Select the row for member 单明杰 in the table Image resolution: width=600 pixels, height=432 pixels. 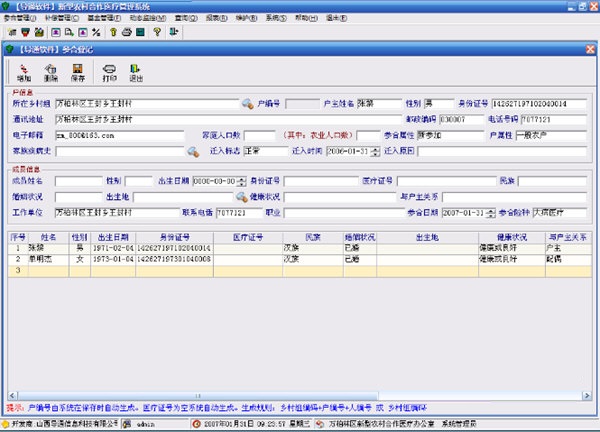tap(300, 259)
